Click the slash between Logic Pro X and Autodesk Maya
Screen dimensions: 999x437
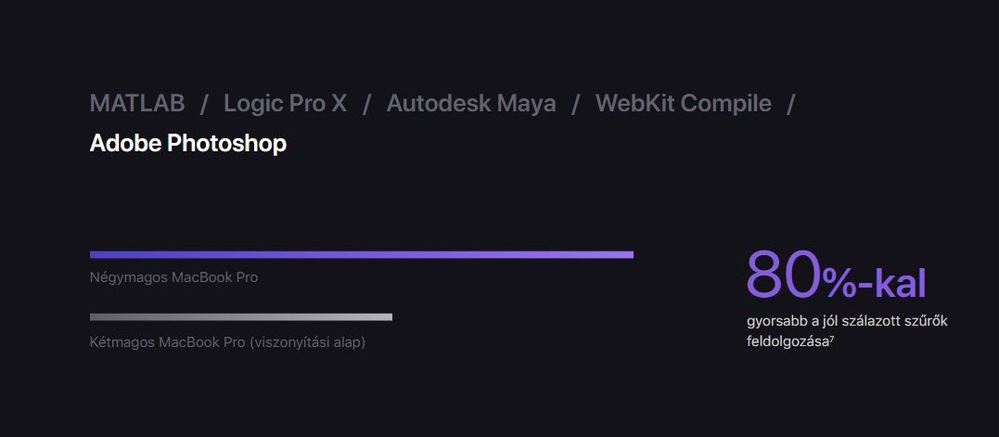click(x=366, y=104)
